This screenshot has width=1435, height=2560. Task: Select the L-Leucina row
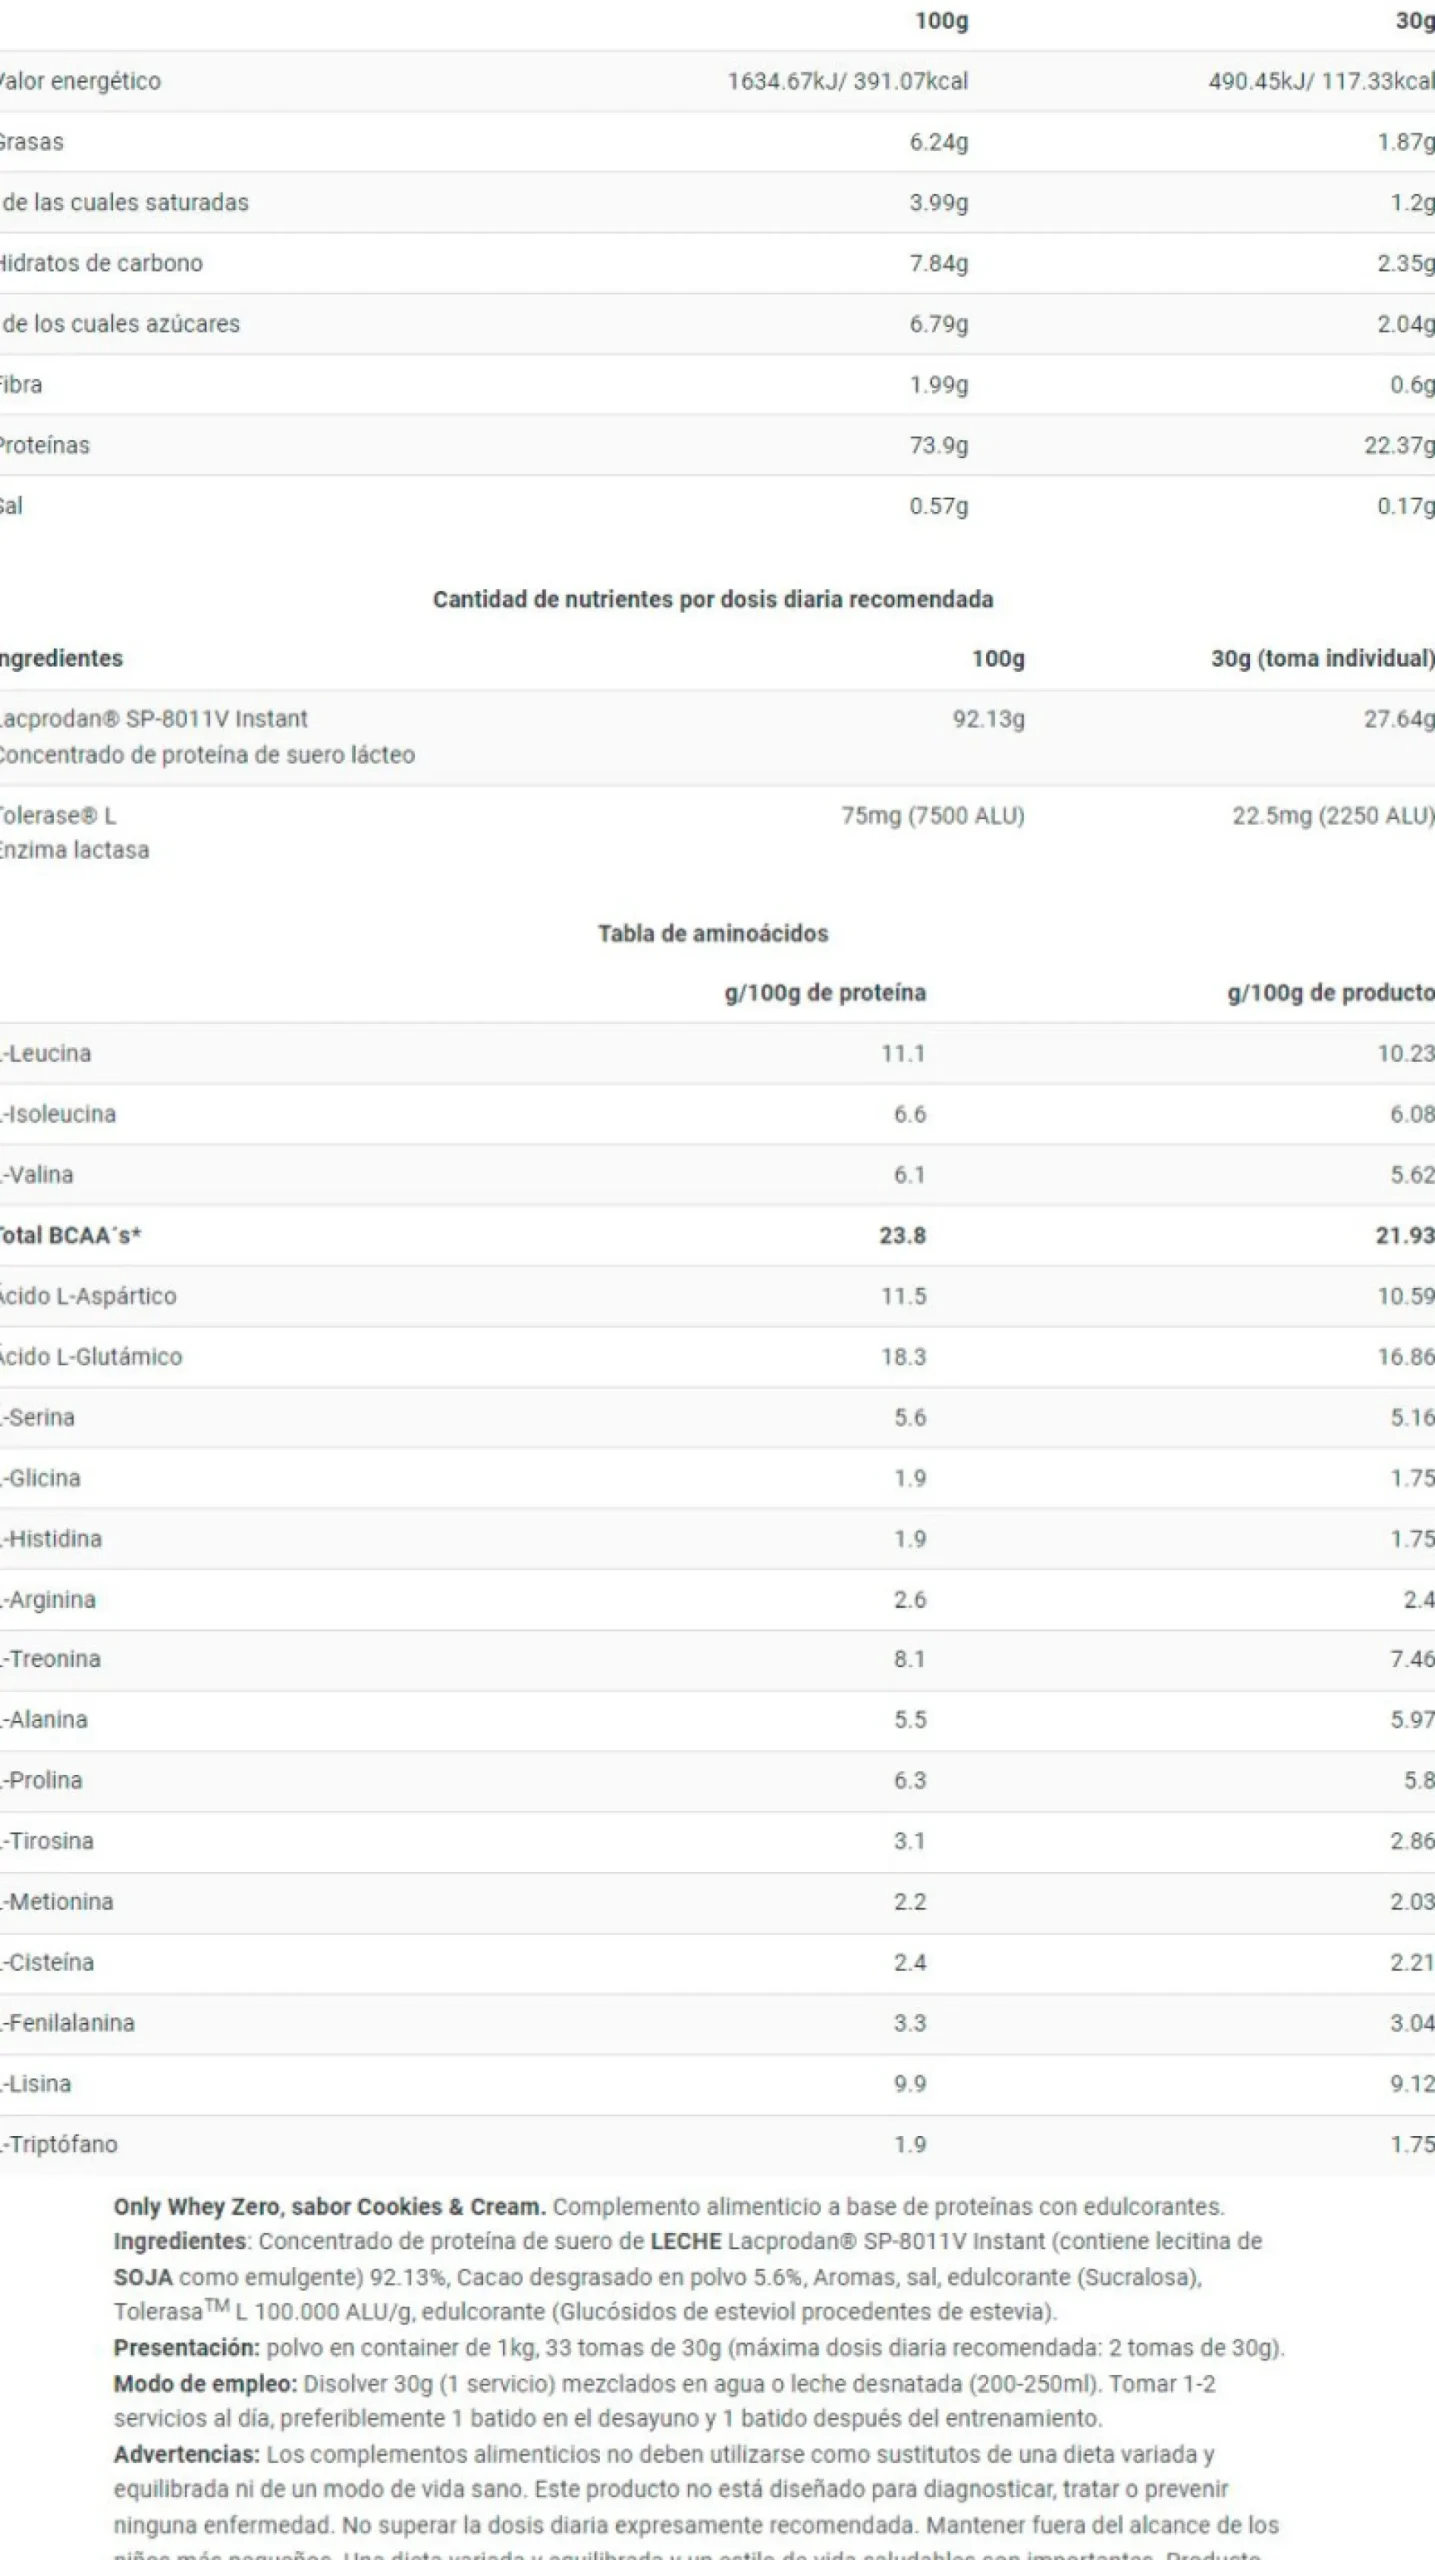tap(717, 1053)
